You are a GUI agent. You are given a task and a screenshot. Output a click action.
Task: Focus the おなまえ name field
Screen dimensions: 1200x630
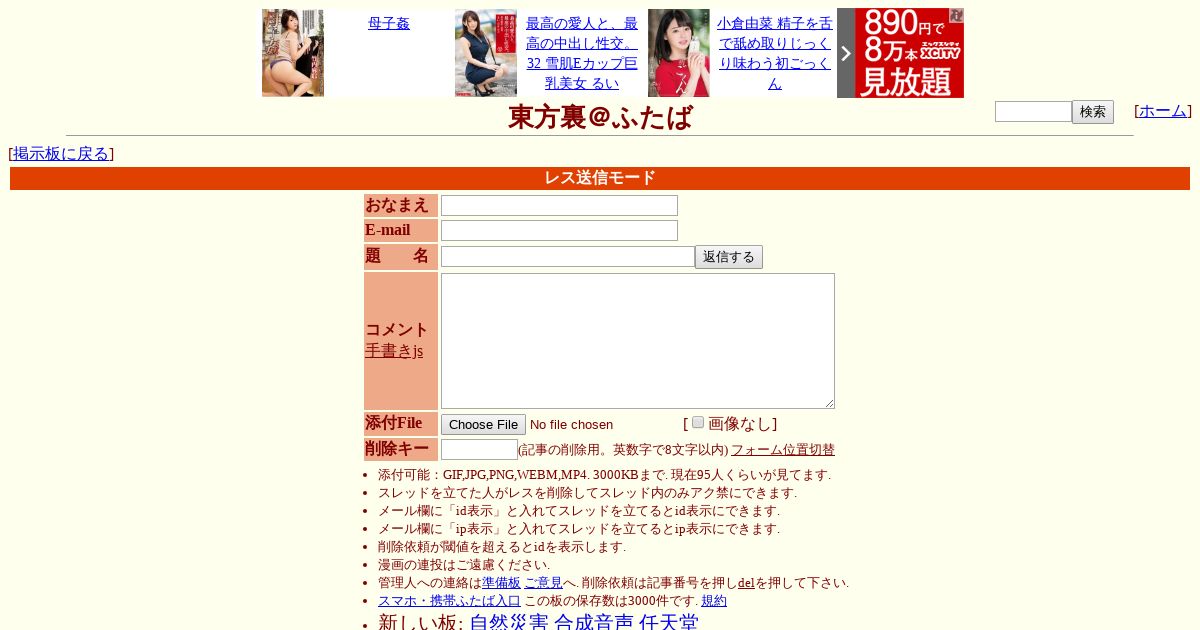[x=559, y=206]
